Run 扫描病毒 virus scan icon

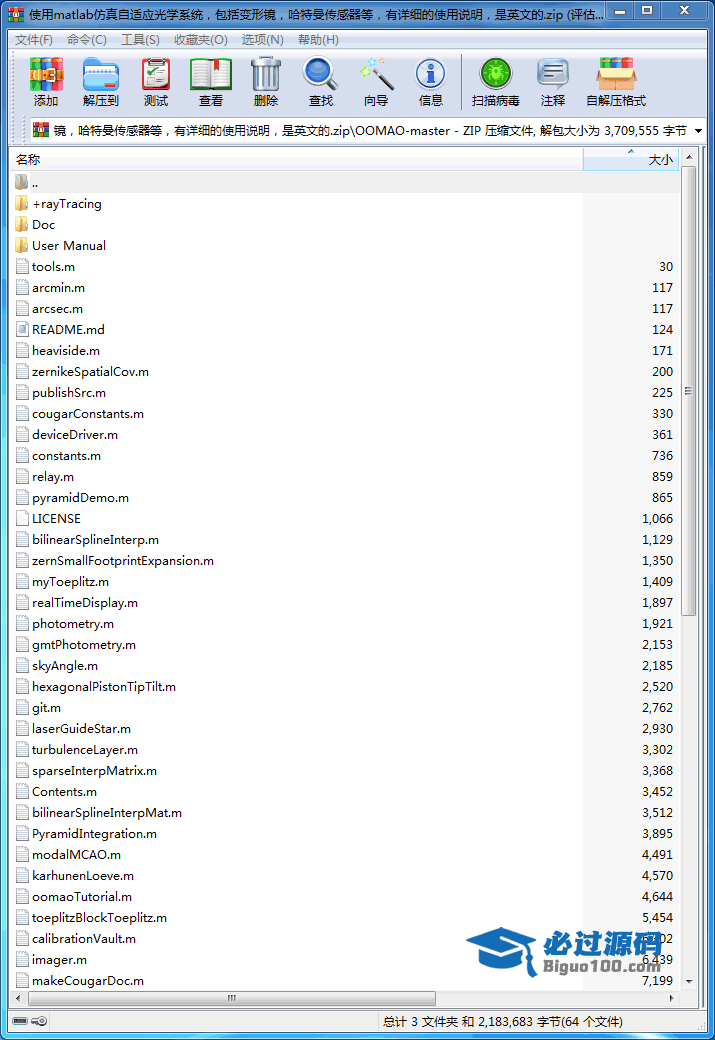tap(495, 74)
